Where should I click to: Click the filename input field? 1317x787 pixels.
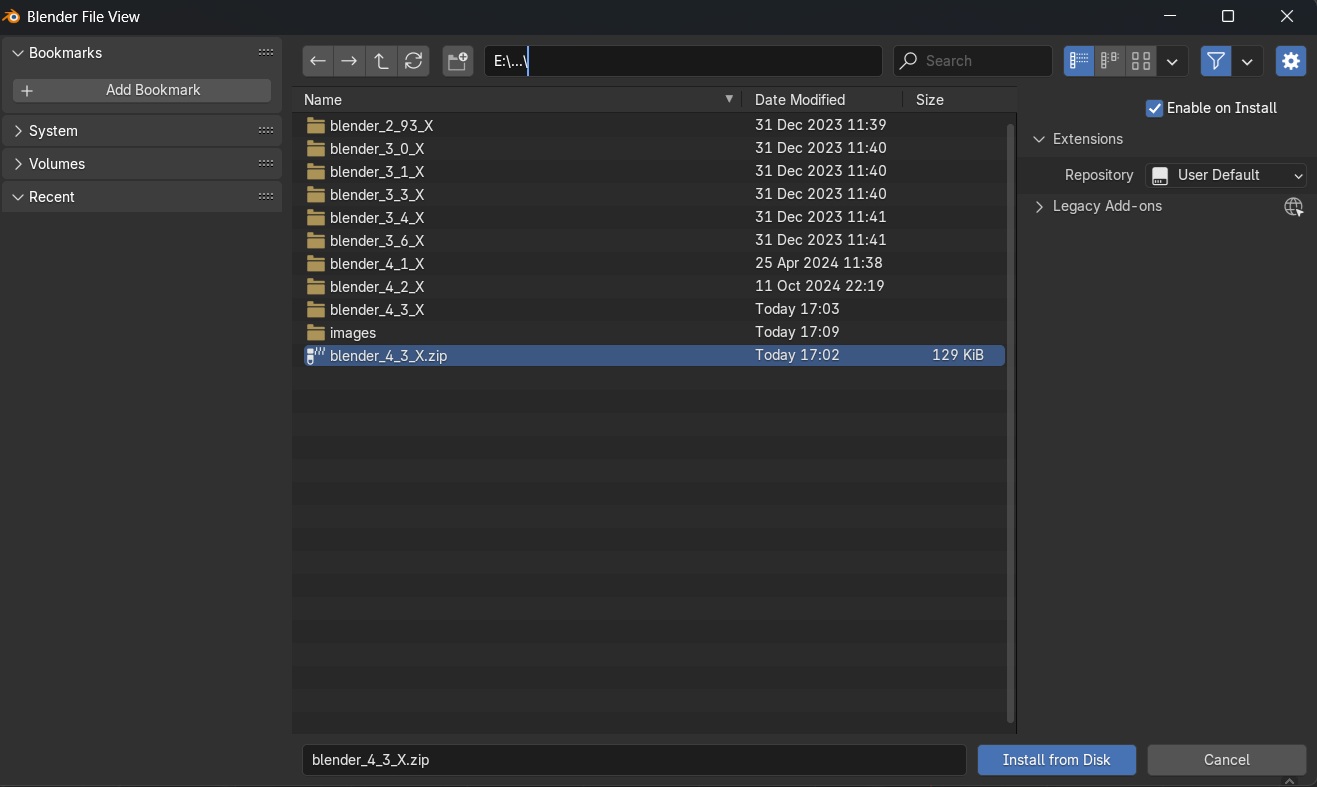[x=634, y=760]
